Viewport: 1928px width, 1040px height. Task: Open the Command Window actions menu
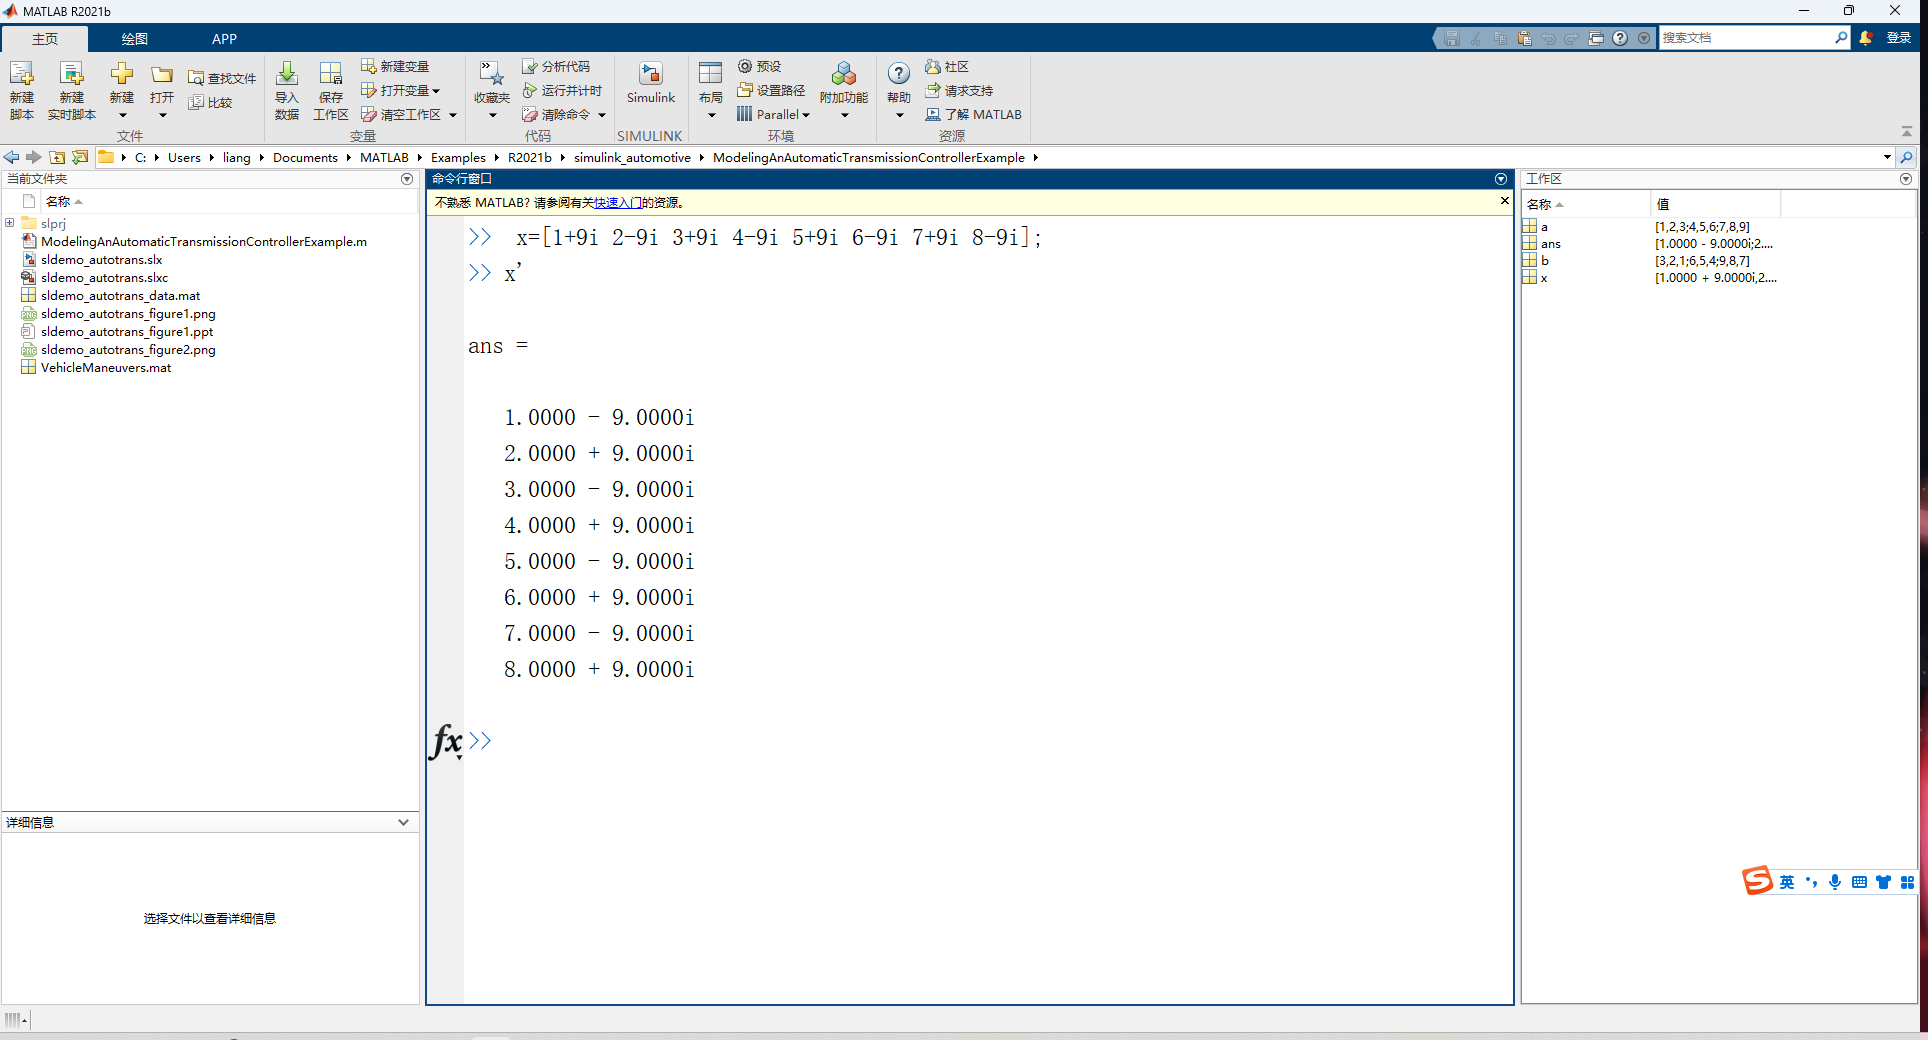[x=1501, y=179]
